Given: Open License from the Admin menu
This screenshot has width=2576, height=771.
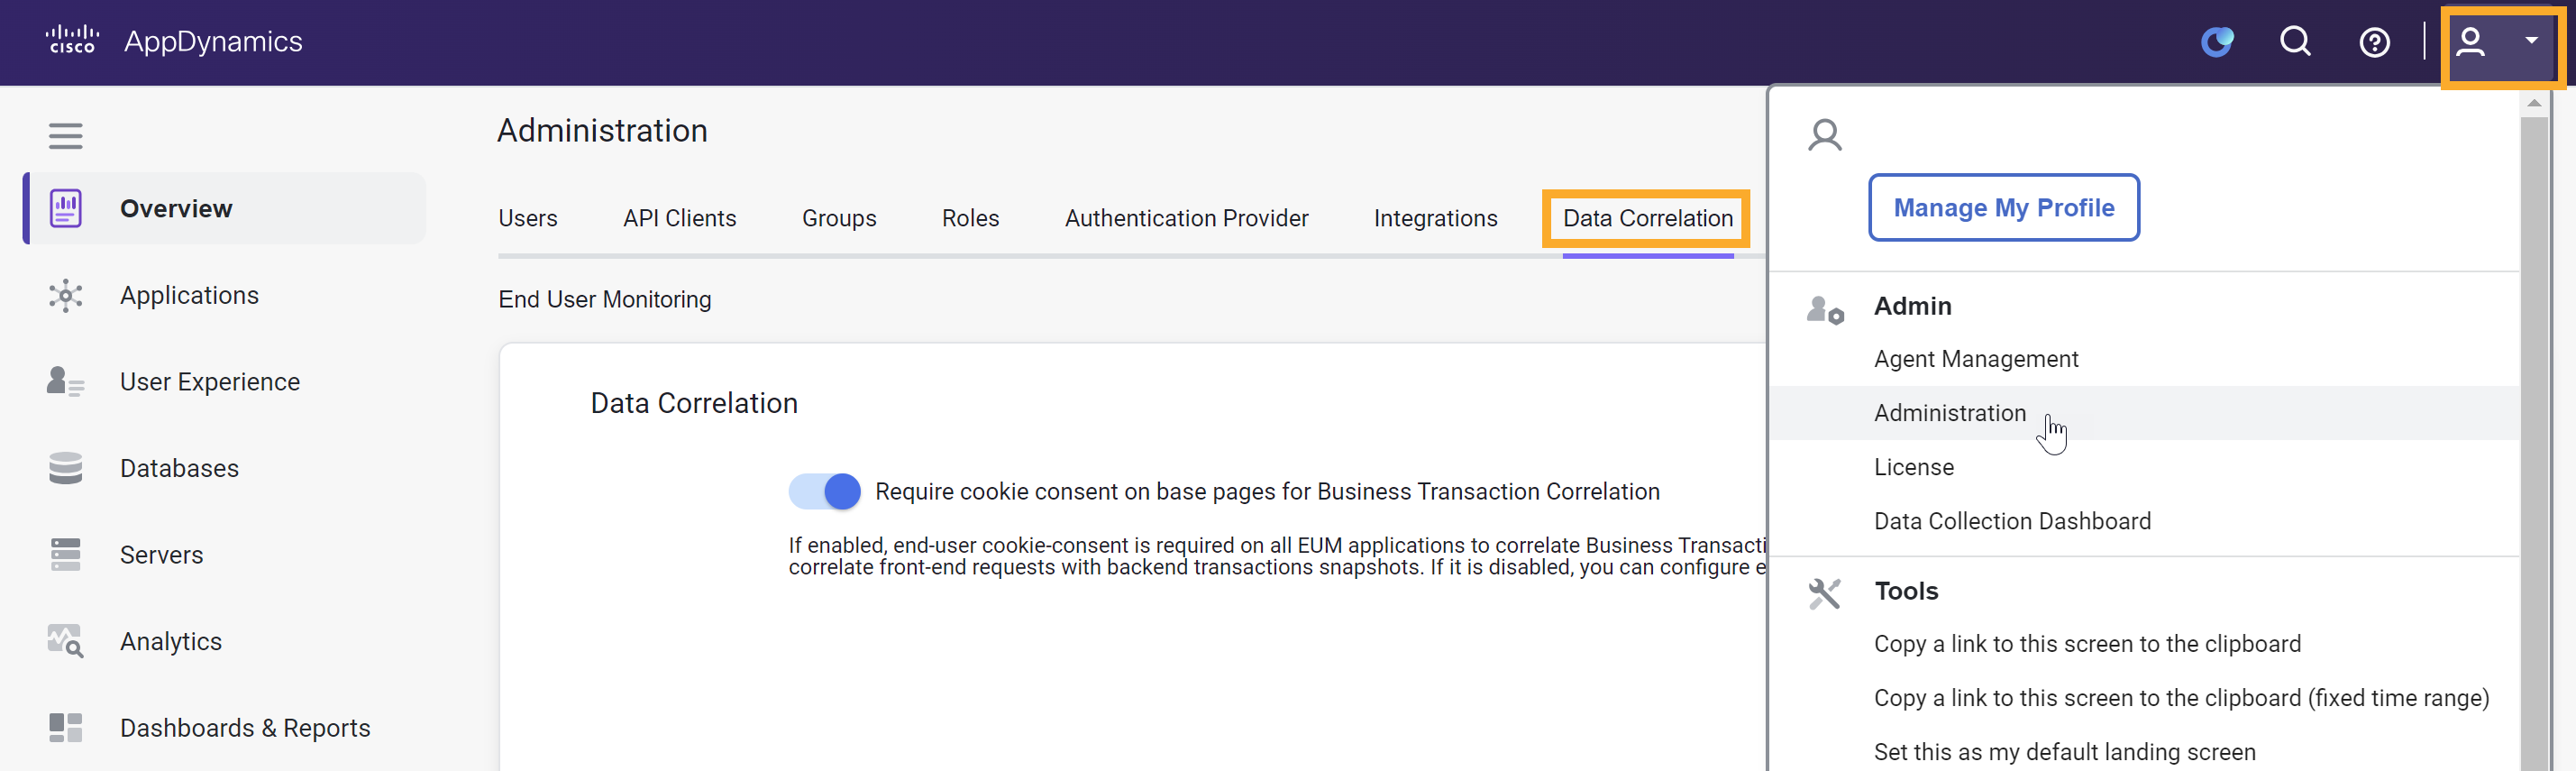Looking at the screenshot, I should (x=1913, y=467).
